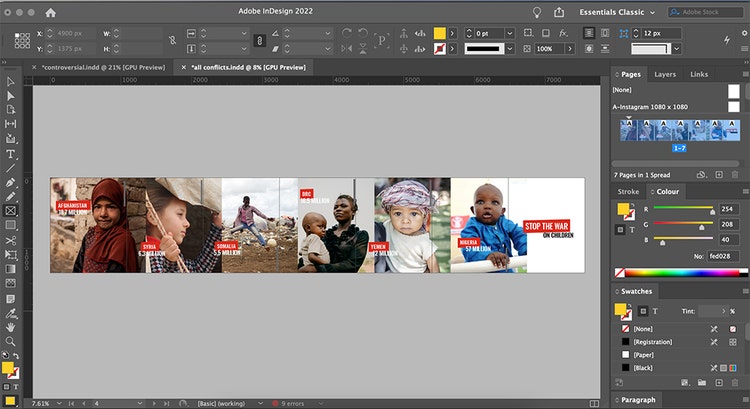The image size is (750, 409).
Task: Switch to the Layers tab
Action: (665, 74)
